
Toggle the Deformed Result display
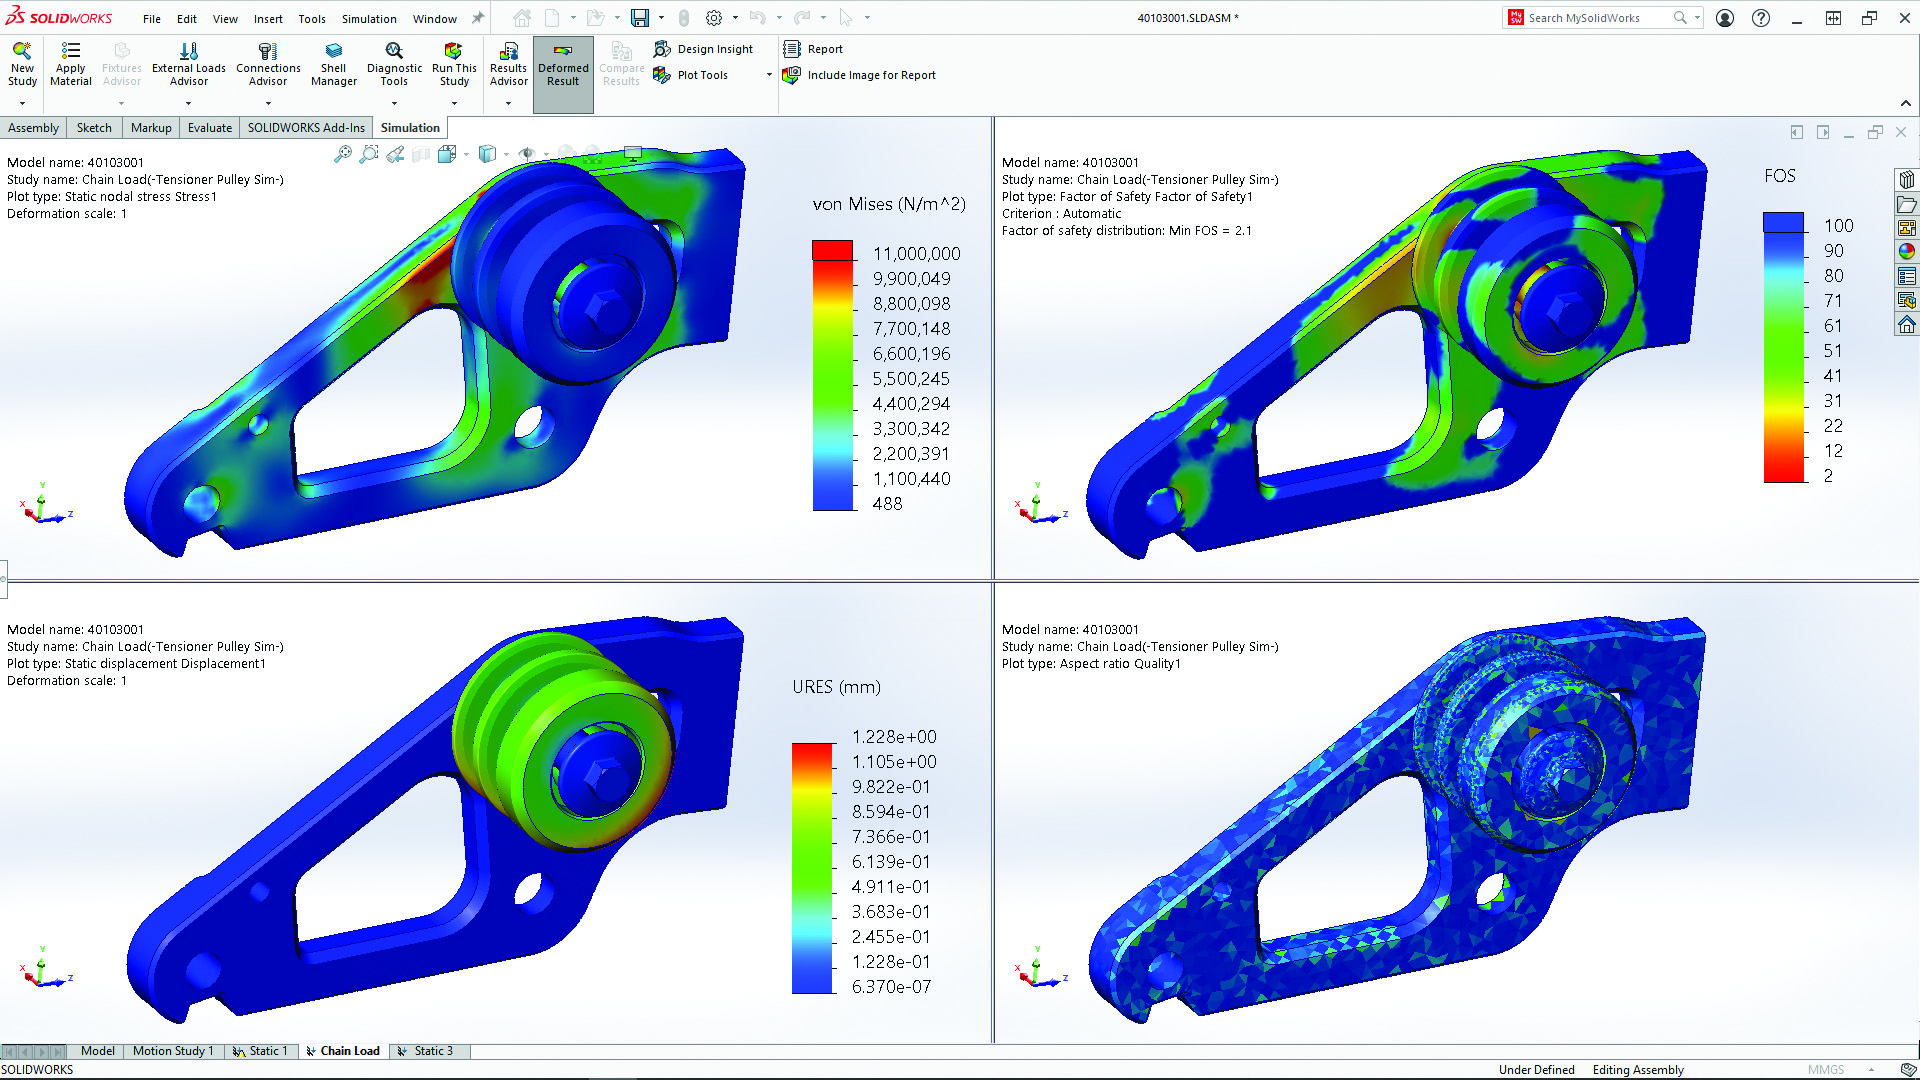click(563, 67)
